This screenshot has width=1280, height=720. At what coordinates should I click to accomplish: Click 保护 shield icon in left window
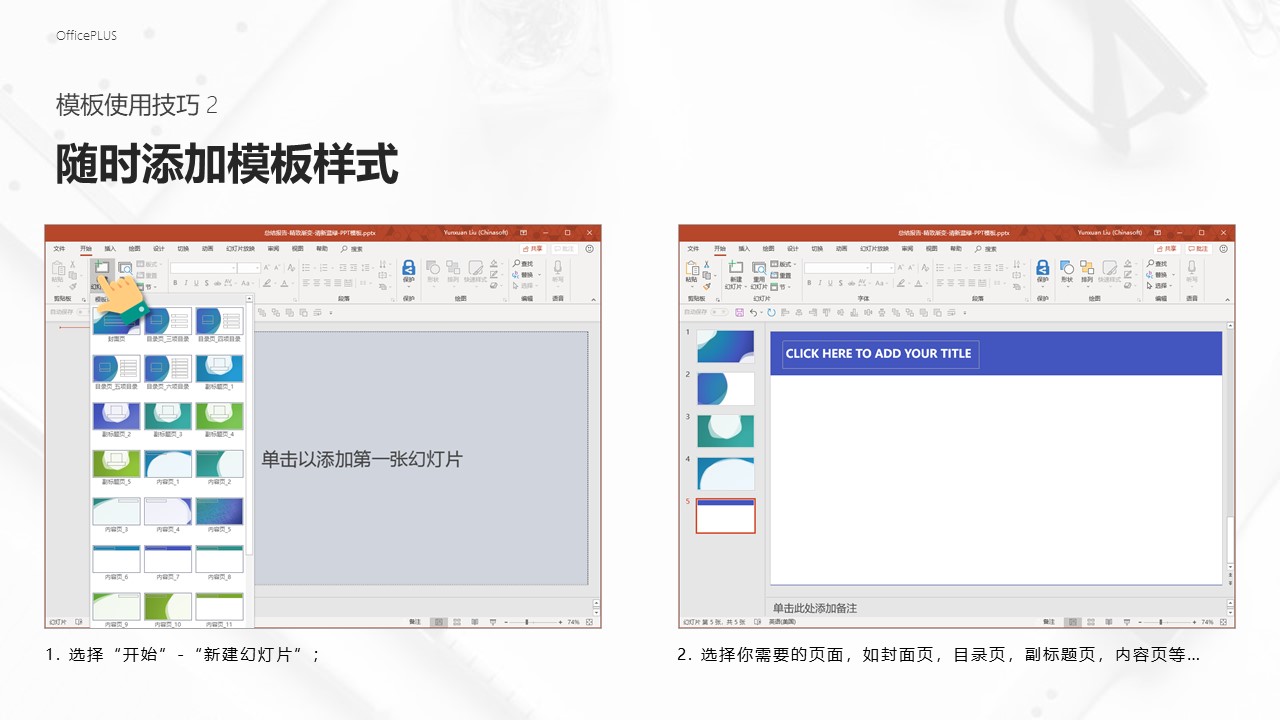click(x=409, y=267)
